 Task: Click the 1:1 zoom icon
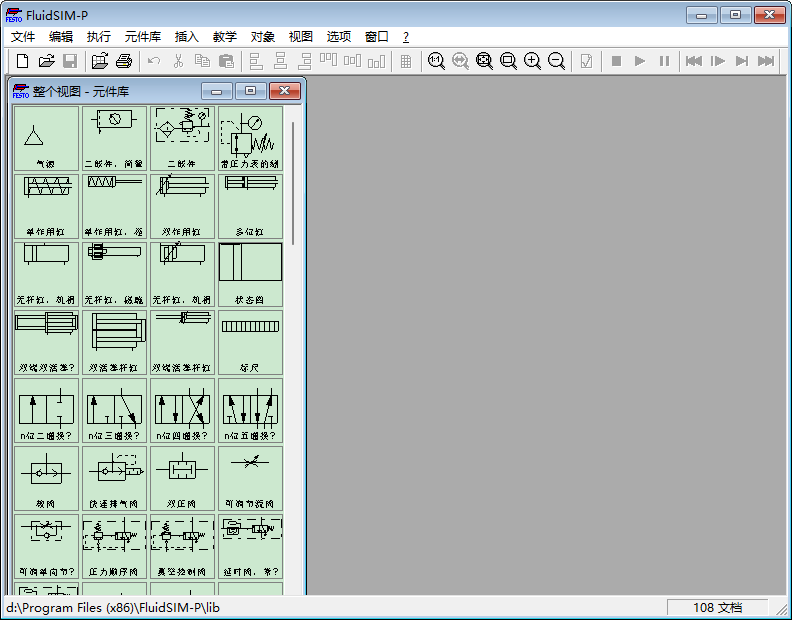tap(436, 61)
